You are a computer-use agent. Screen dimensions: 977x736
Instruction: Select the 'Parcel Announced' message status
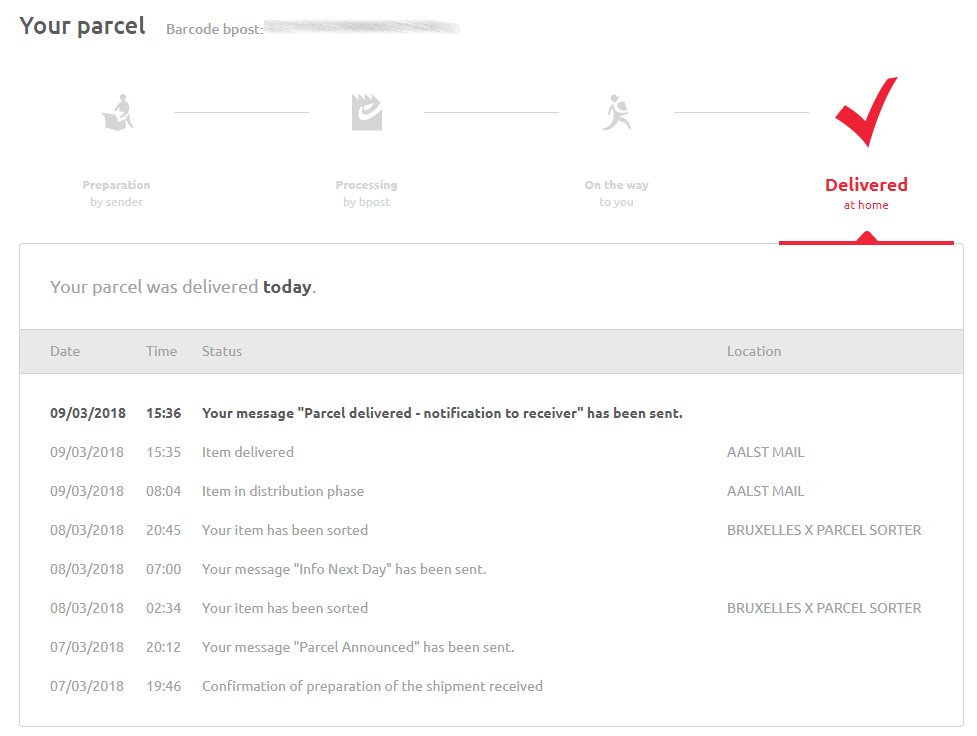(358, 647)
